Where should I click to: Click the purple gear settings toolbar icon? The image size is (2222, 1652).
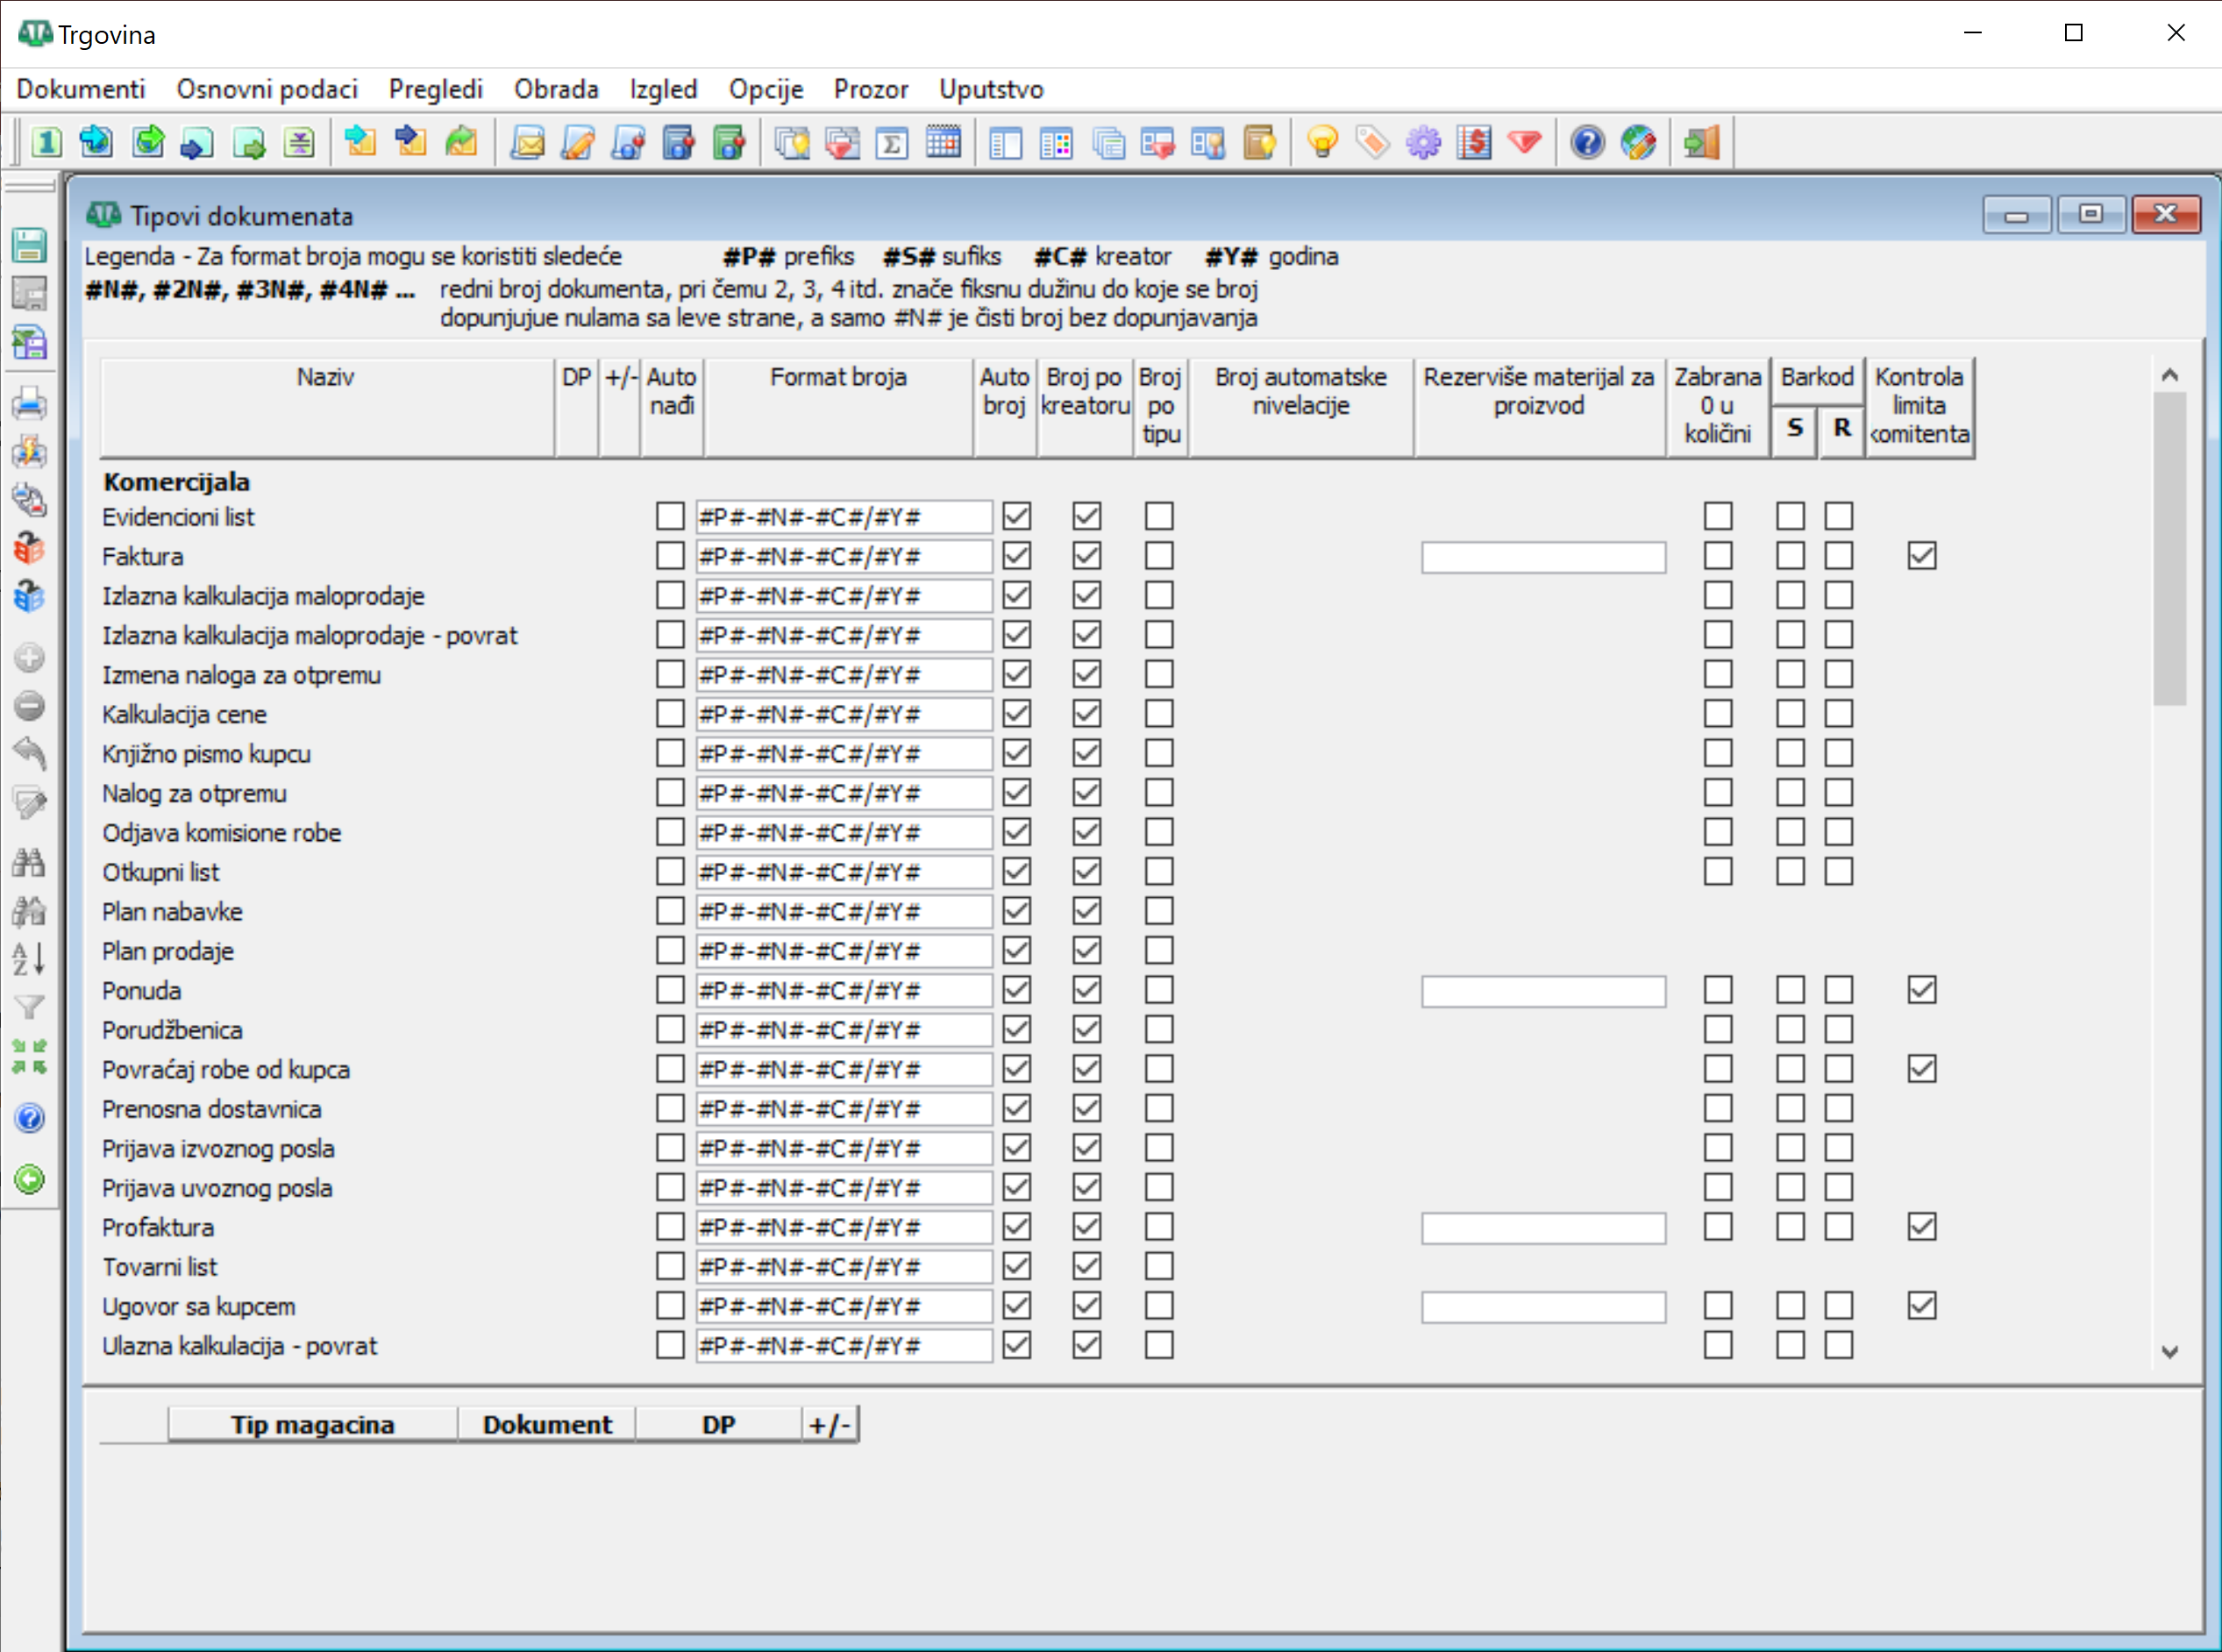[1423, 143]
